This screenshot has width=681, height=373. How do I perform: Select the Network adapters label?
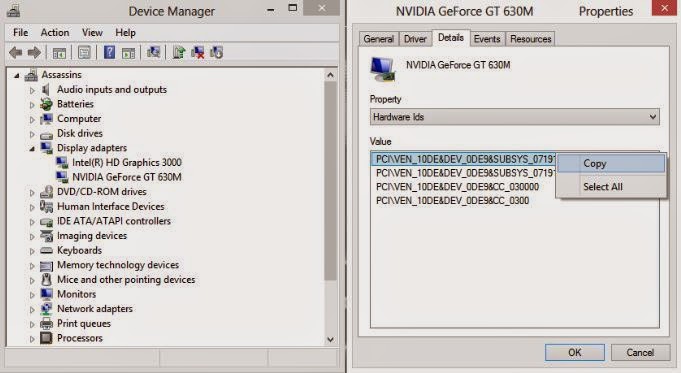coord(95,309)
